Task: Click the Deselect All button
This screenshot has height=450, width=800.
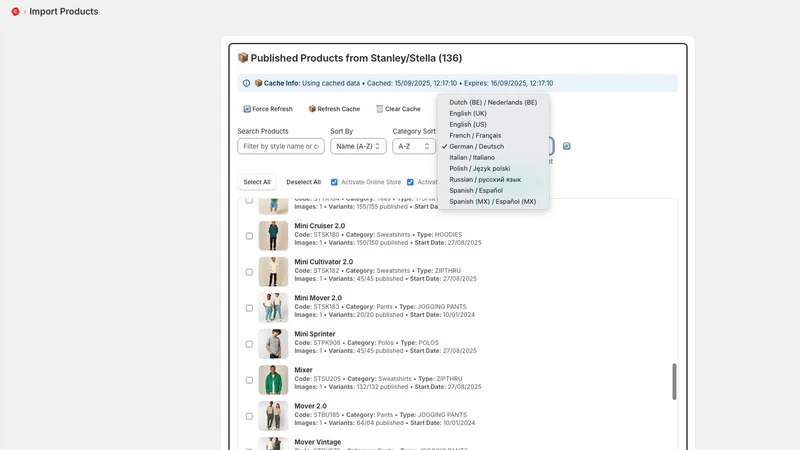Action: (304, 182)
